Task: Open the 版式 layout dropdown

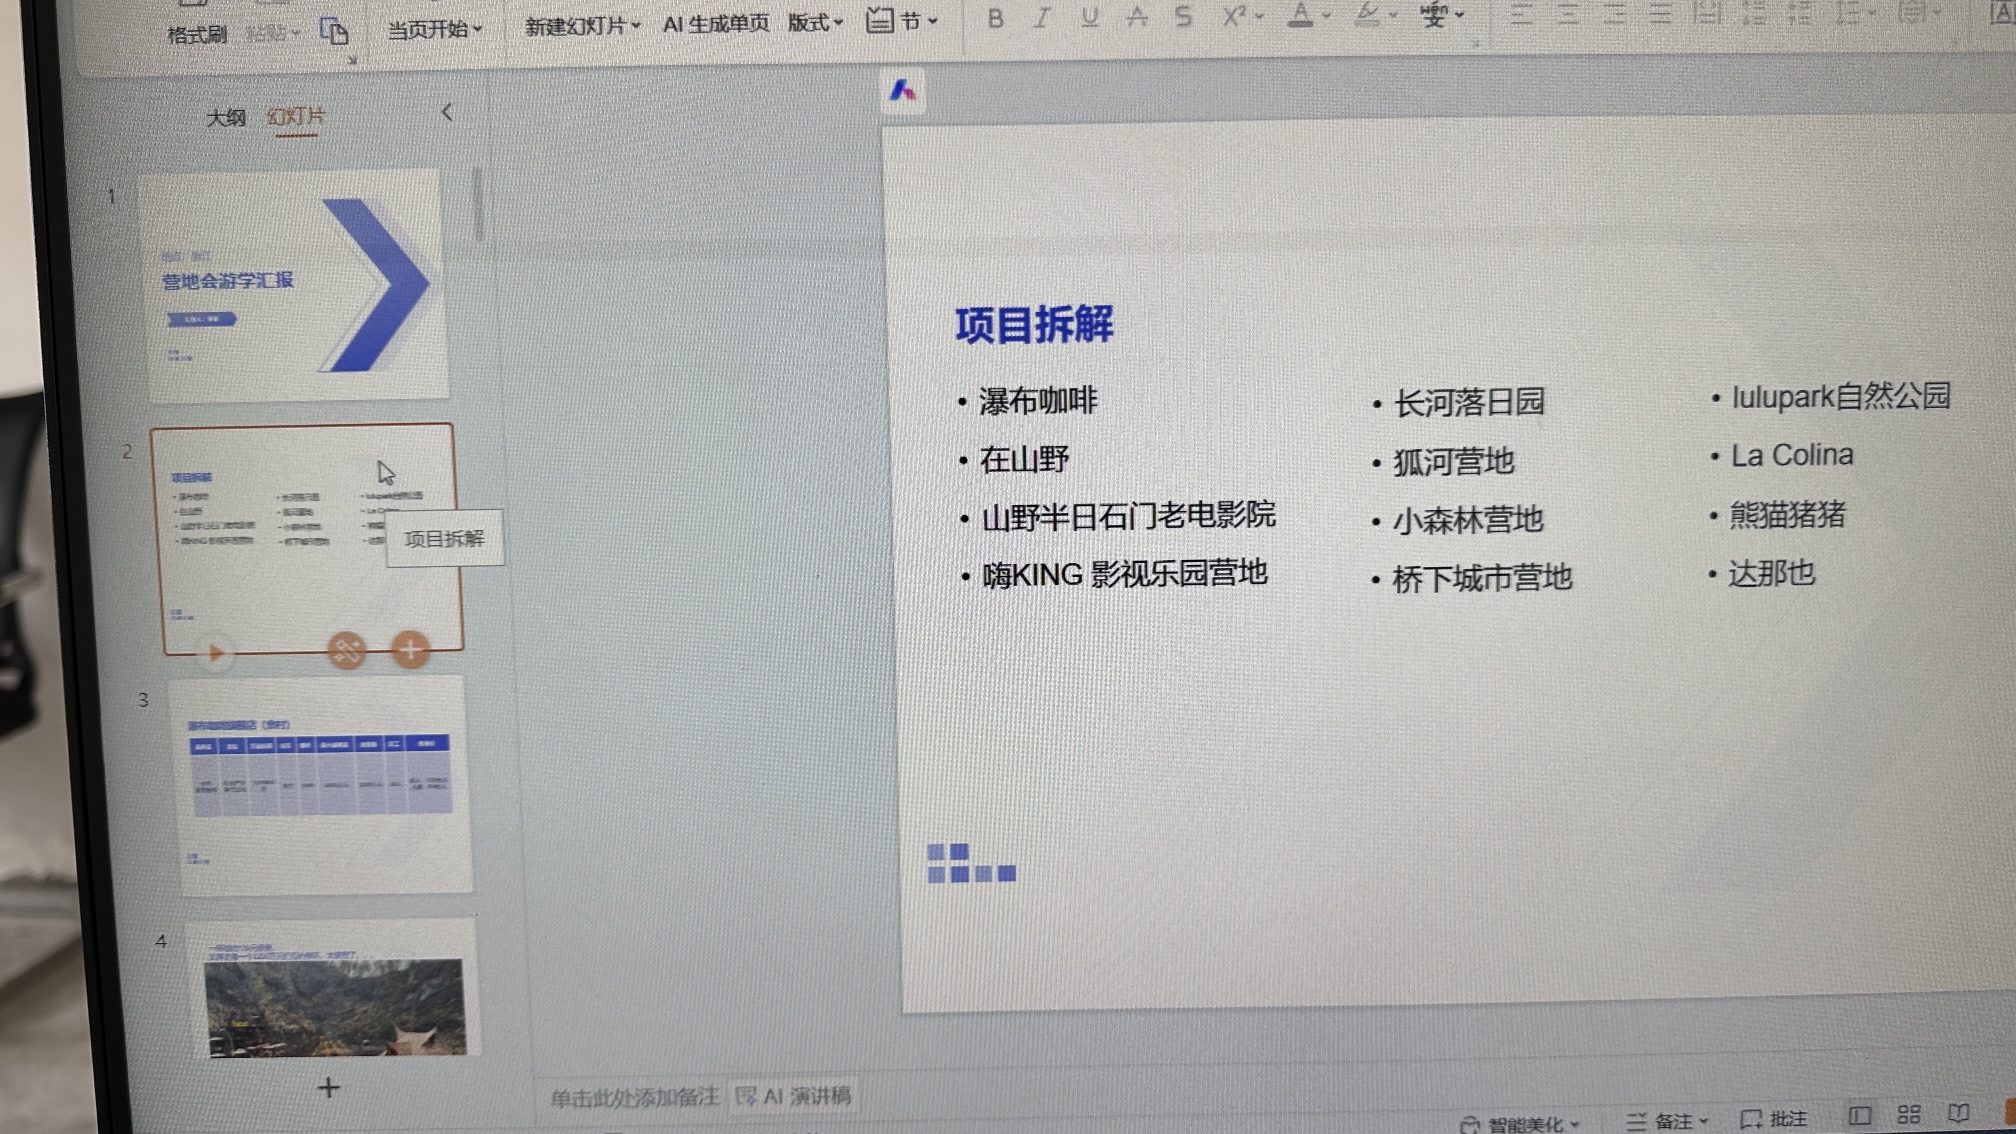Action: pyautogui.click(x=815, y=22)
